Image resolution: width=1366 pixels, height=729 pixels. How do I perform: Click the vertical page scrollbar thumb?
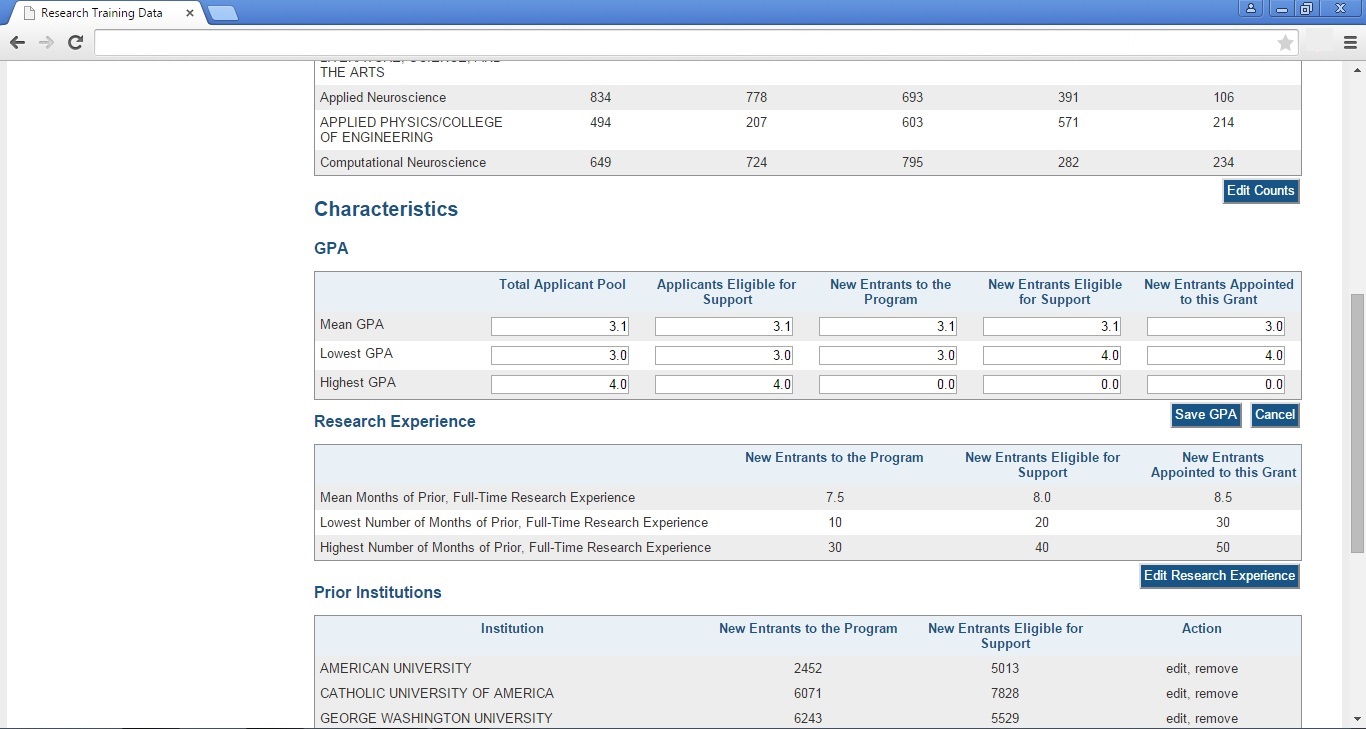pos(1357,422)
